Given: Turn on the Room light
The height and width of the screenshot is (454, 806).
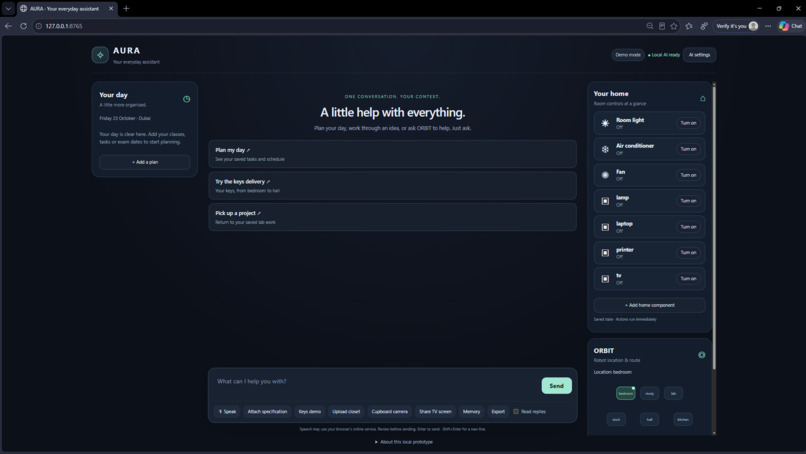Looking at the screenshot, I should pos(688,123).
